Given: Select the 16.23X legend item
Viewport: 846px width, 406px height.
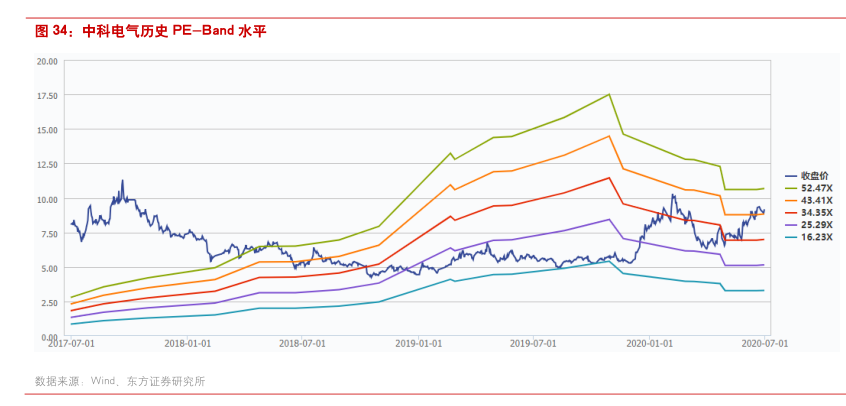Looking at the screenshot, I should click(807, 239).
